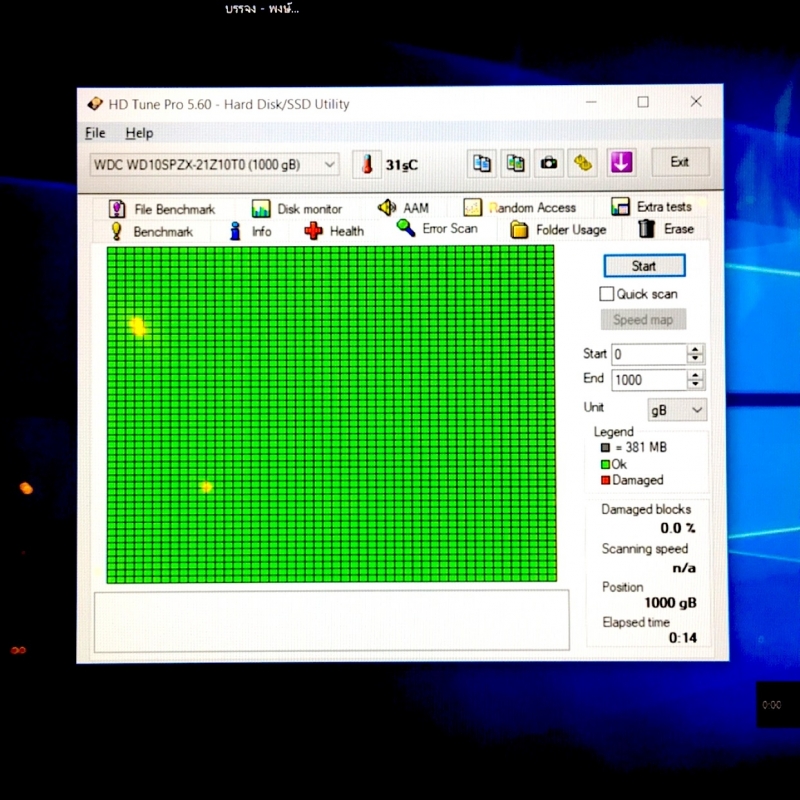The height and width of the screenshot is (800, 800).
Task: Switch to the Health tab
Action: point(334,231)
